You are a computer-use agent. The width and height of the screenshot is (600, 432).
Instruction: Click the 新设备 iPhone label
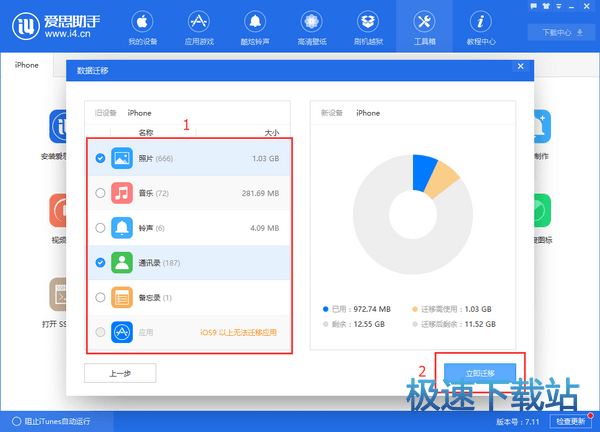(350, 113)
